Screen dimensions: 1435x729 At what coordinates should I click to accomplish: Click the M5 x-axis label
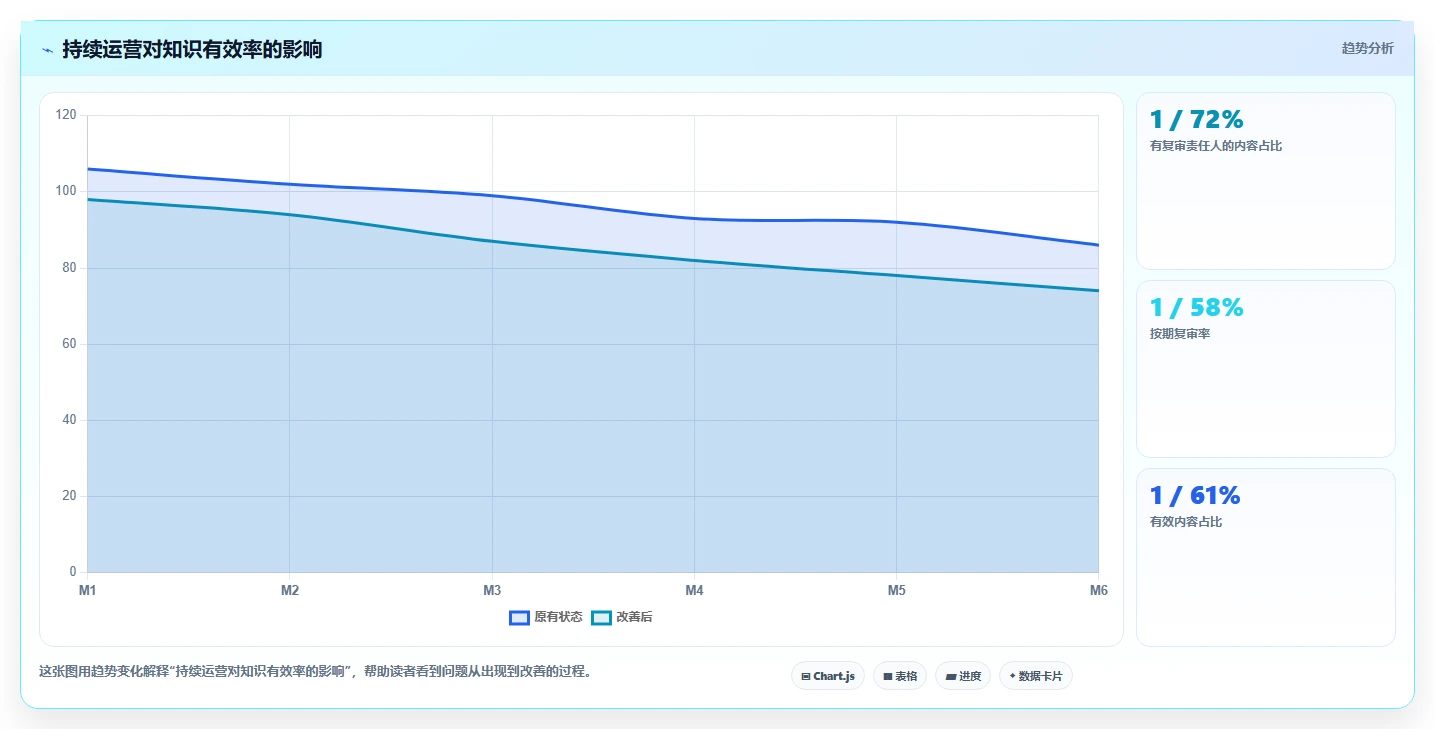click(x=896, y=591)
